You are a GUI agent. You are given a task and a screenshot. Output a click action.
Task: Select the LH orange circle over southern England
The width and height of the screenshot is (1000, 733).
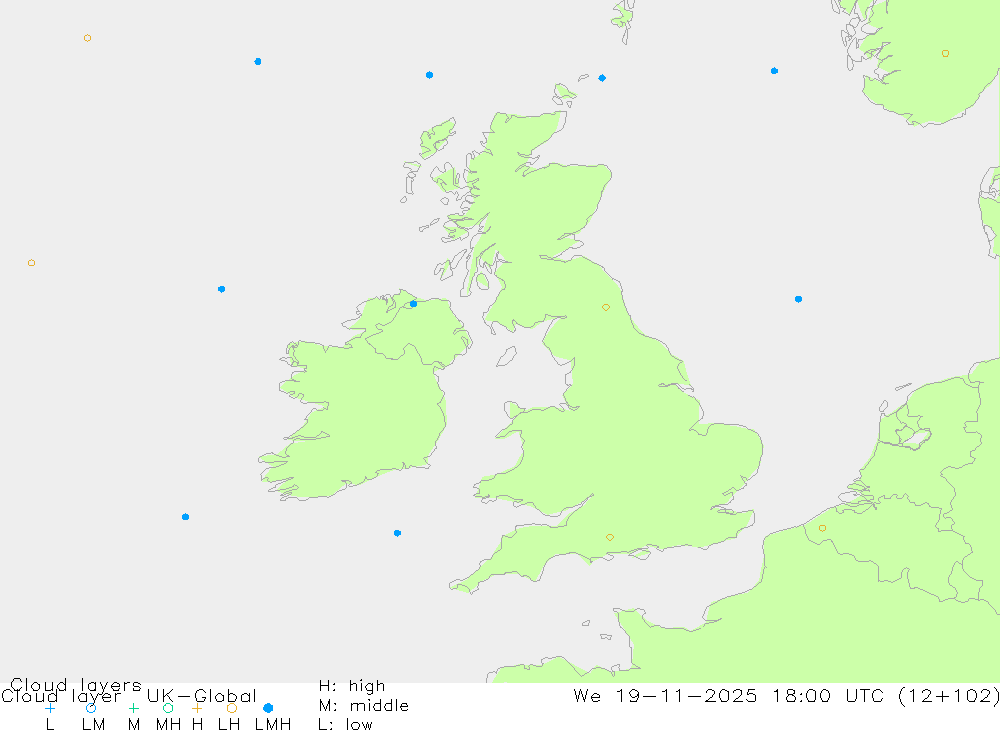[610, 537]
